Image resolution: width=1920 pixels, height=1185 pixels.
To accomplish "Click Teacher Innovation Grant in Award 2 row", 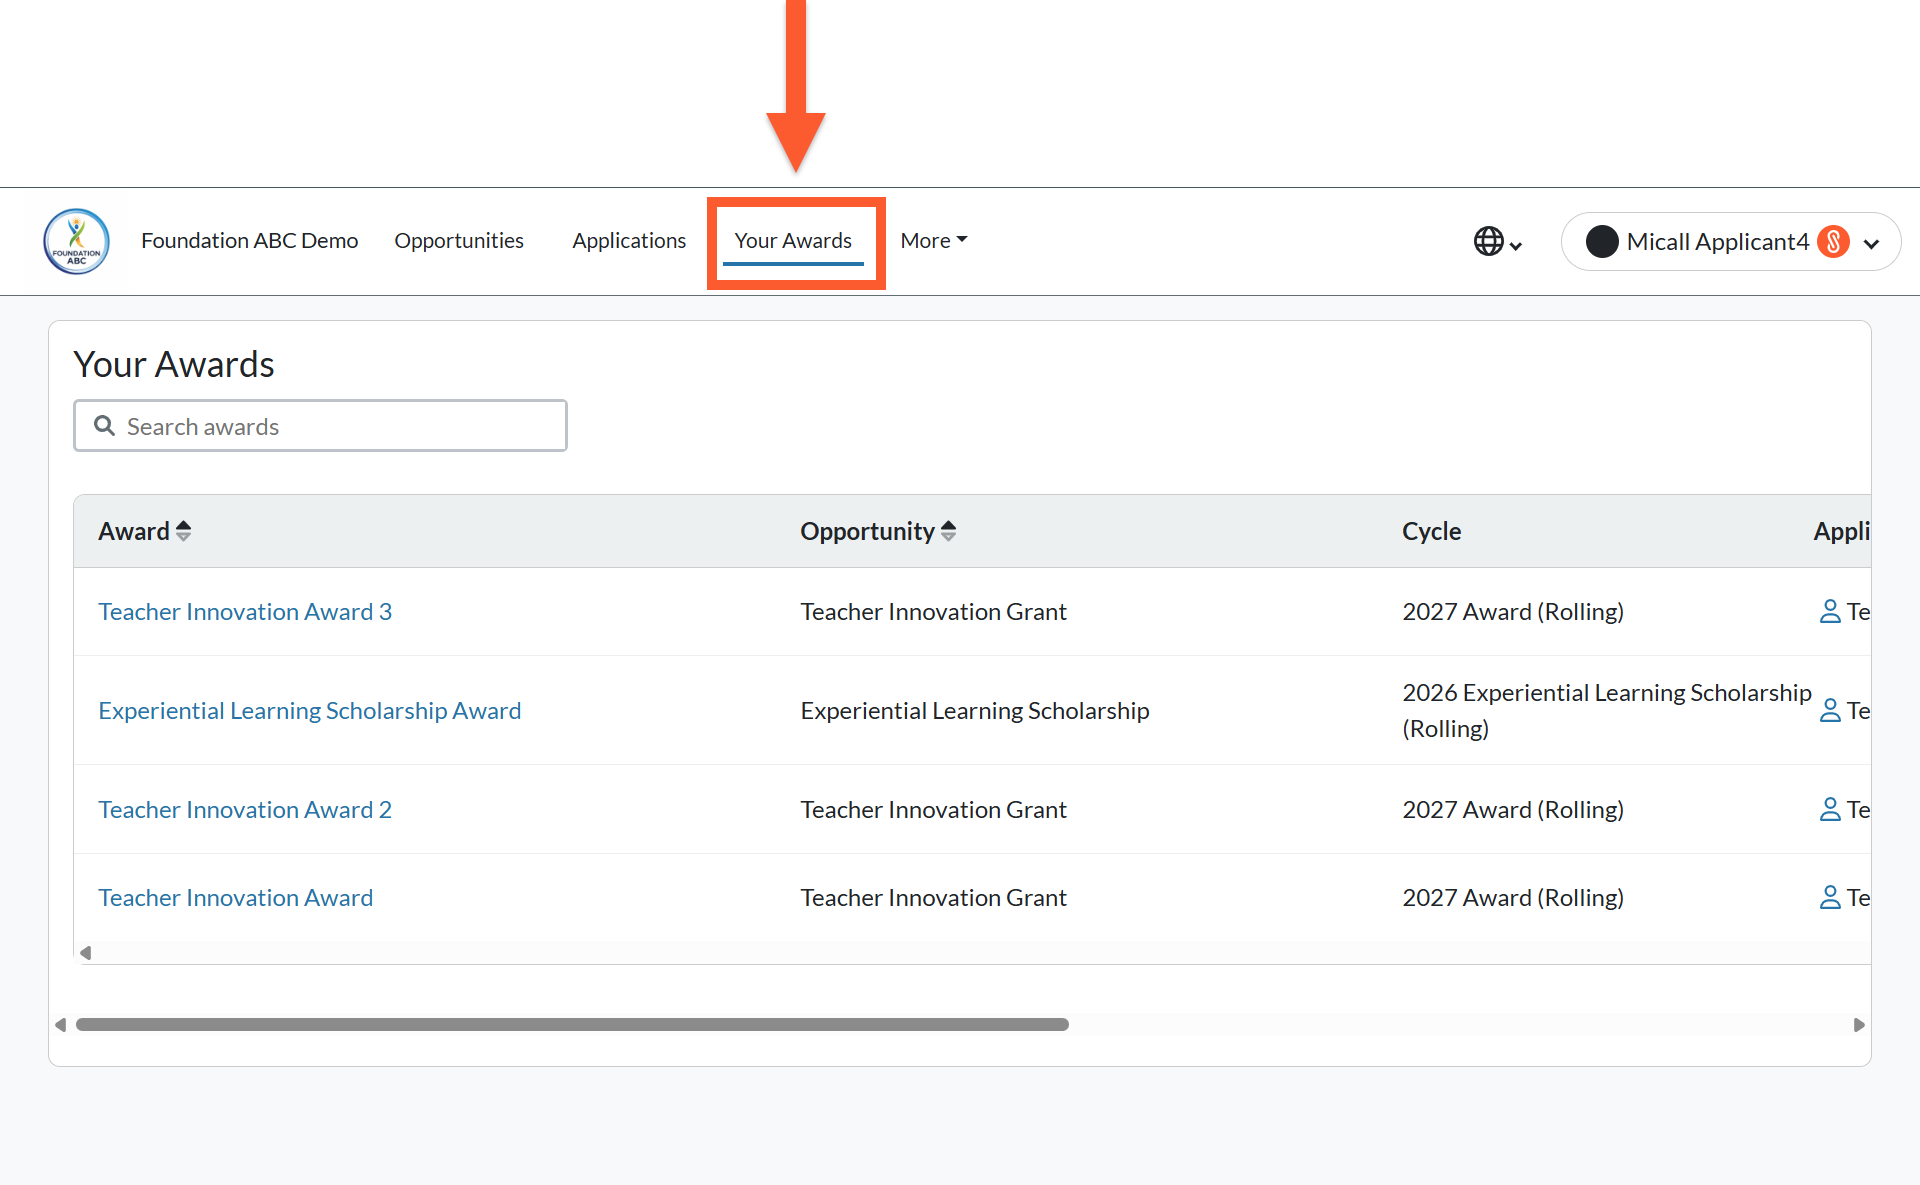I will 933,809.
